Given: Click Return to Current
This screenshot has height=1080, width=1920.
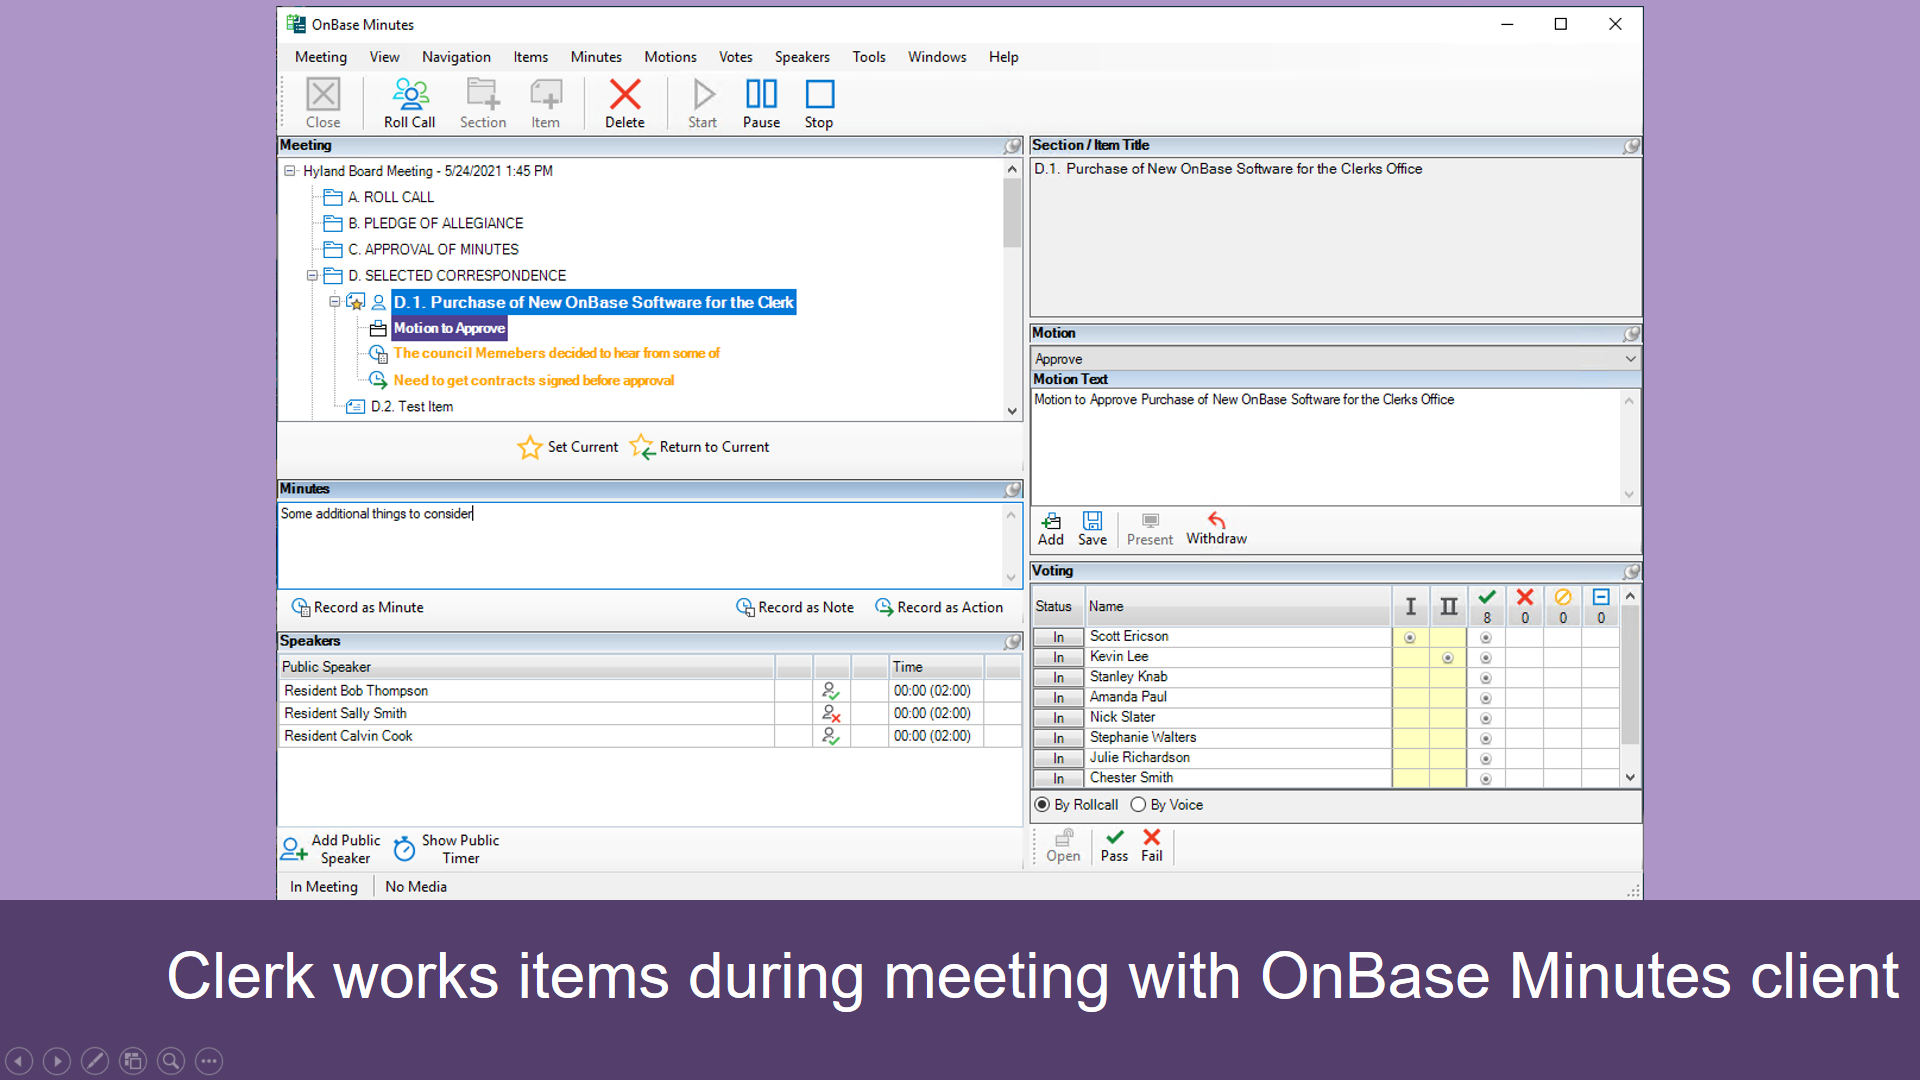Looking at the screenshot, I should [700, 447].
